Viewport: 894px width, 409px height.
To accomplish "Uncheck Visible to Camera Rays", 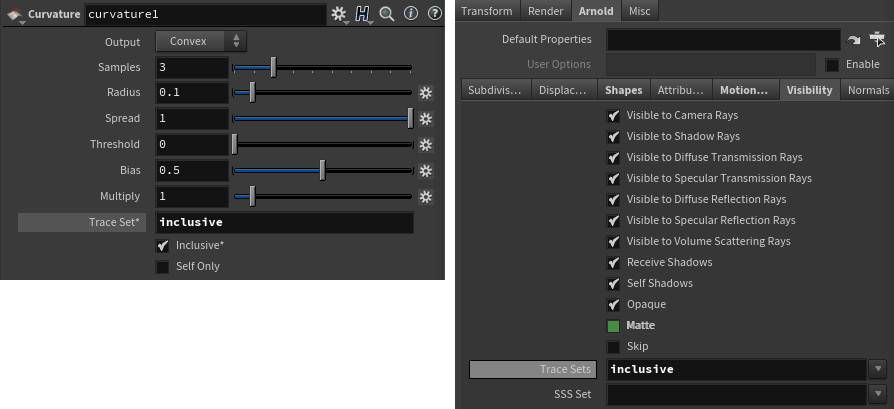I will coord(613,116).
